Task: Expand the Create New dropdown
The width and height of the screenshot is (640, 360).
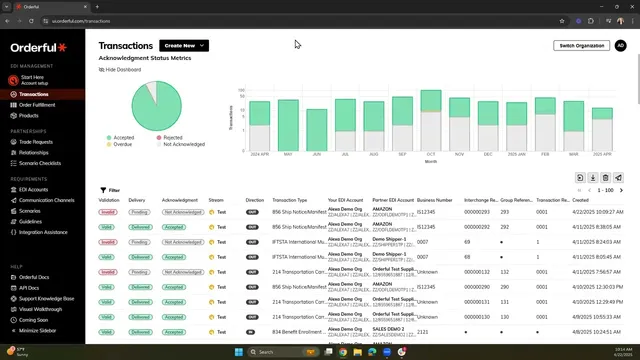Action: [184, 46]
